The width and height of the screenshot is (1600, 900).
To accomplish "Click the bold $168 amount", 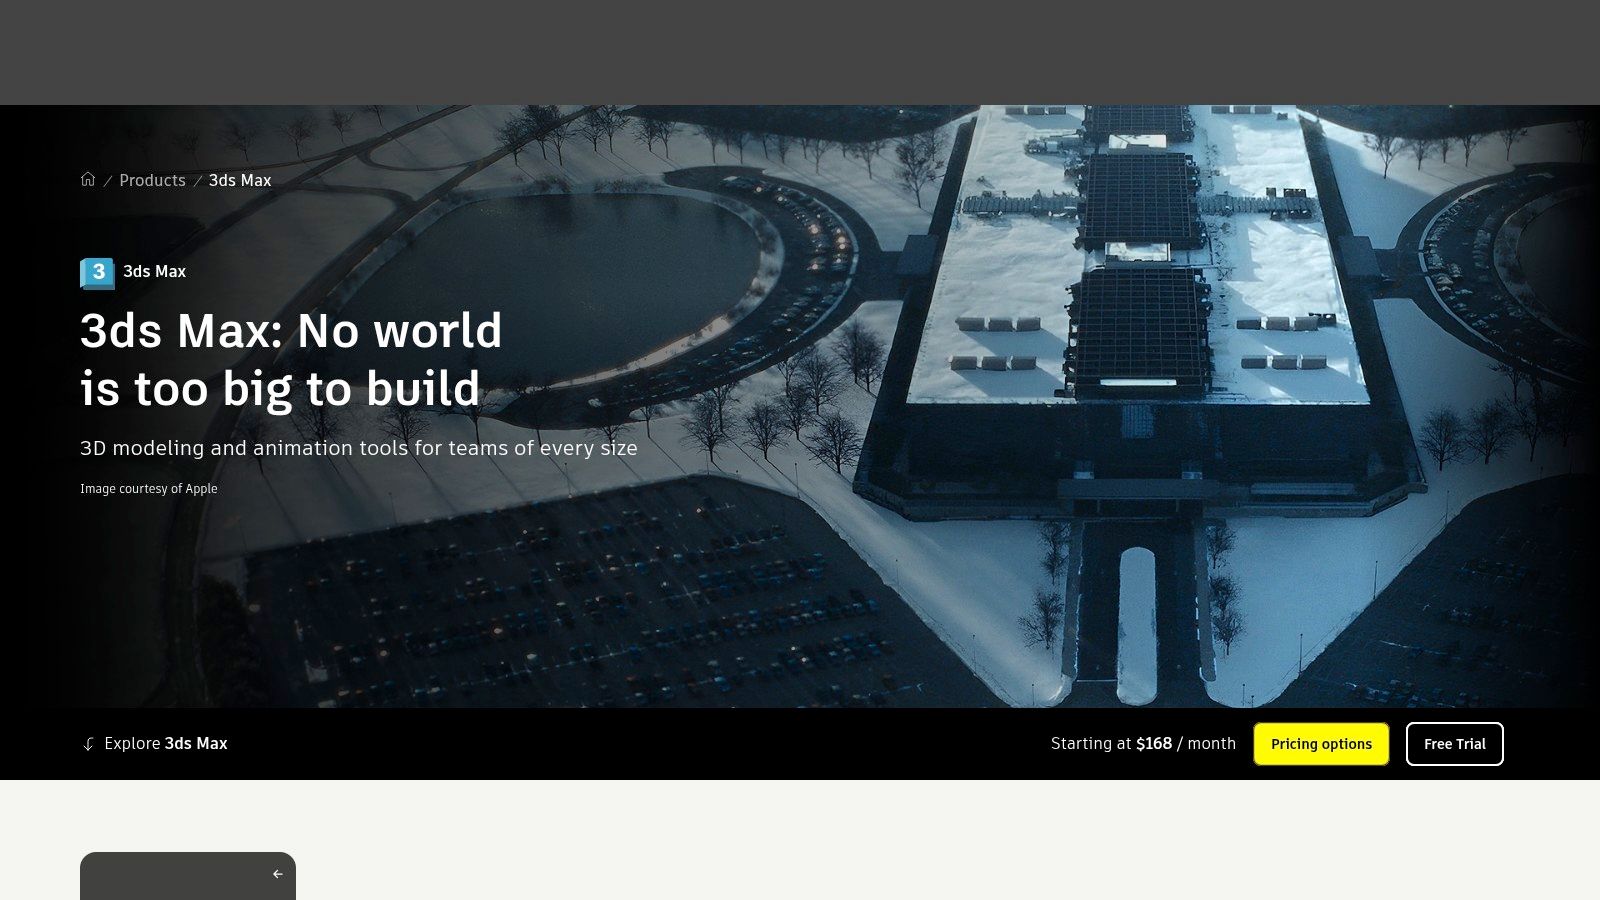I will (x=1154, y=744).
